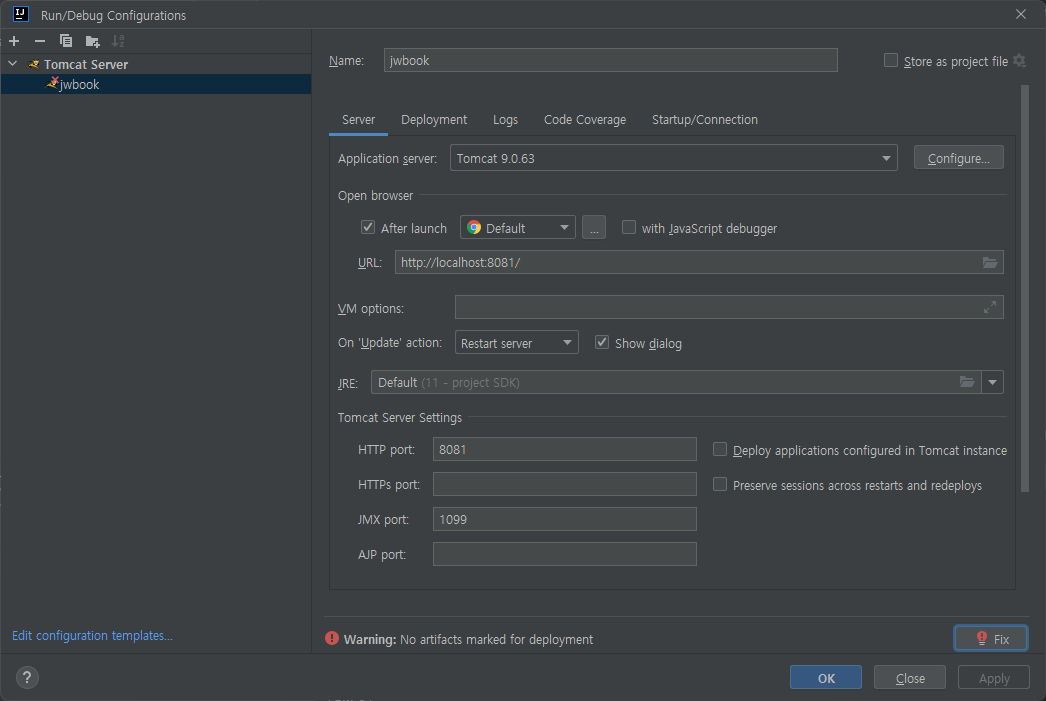The image size is (1046, 701).
Task: Enable with JavaScript debugger checkbox
Action: [628, 227]
